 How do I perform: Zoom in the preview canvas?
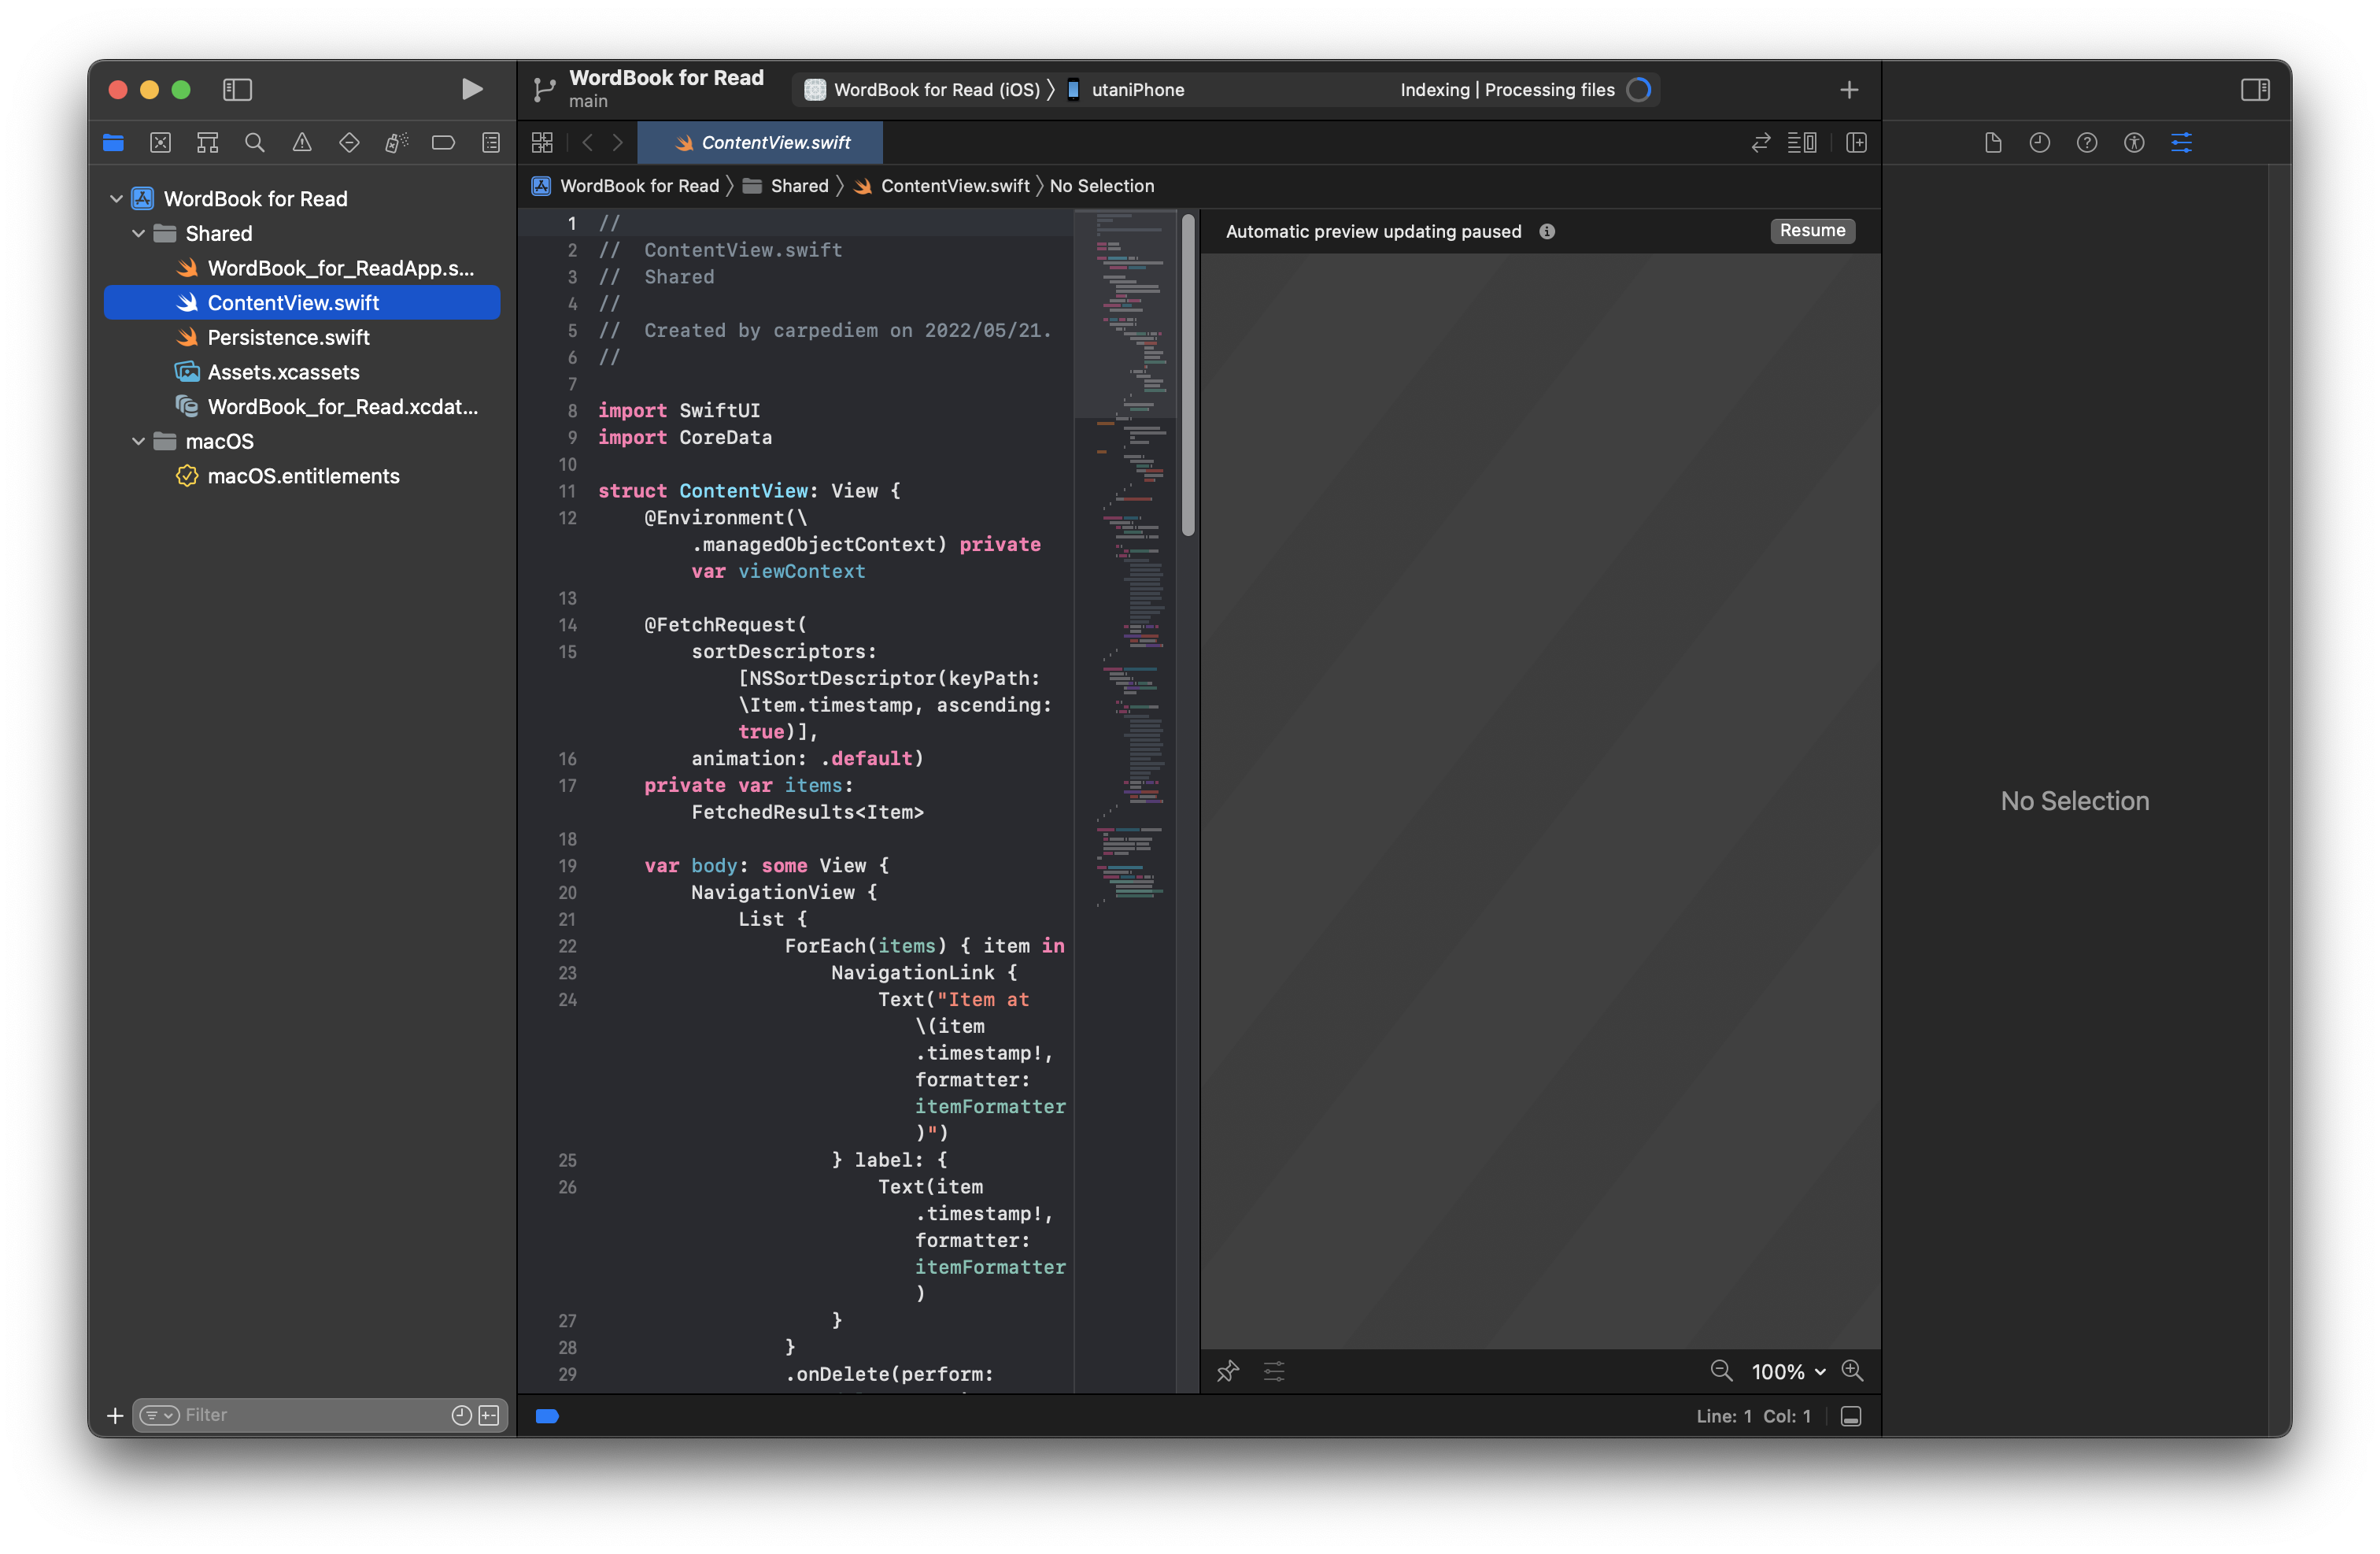1853,1371
